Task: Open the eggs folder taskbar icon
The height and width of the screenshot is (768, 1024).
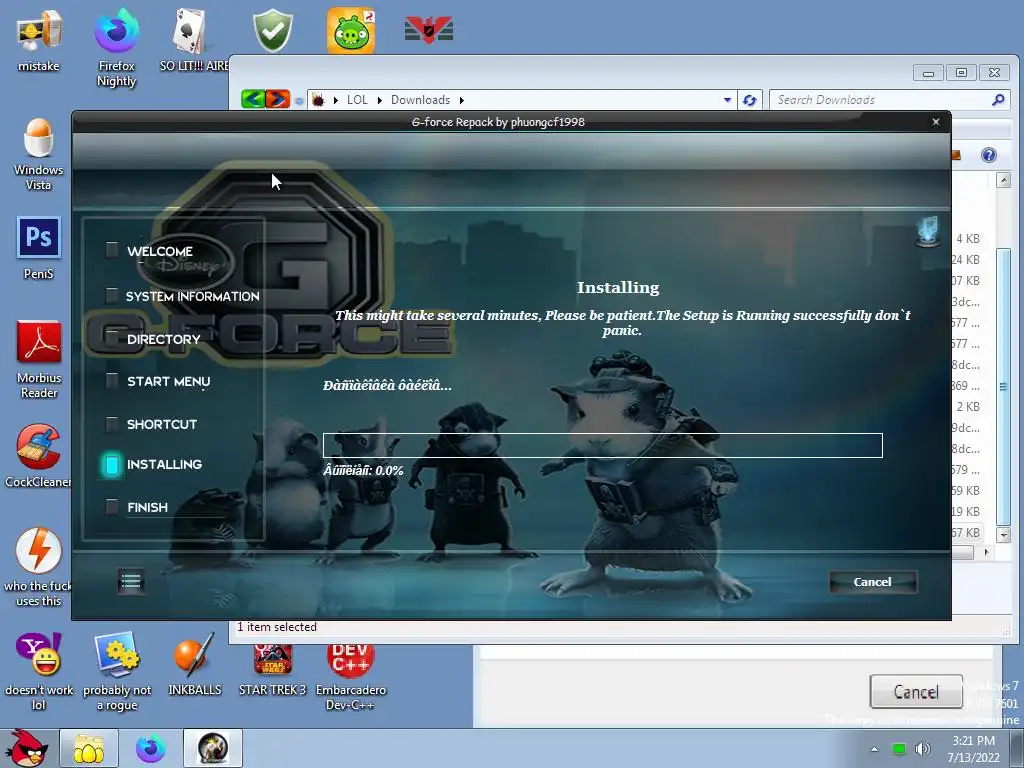Action: pos(89,748)
